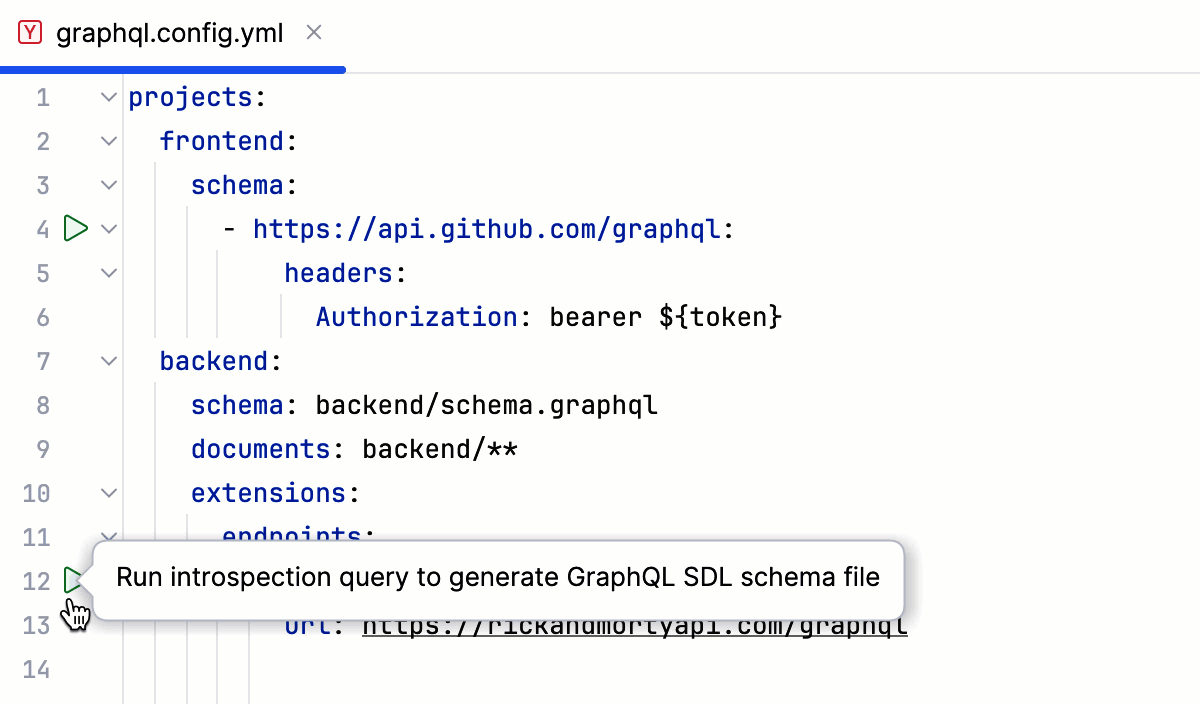Viewport: 1200px width, 704px height.
Task: Fold the backend section chevron on line 7
Action: pyautogui.click(x=108, y=360)
